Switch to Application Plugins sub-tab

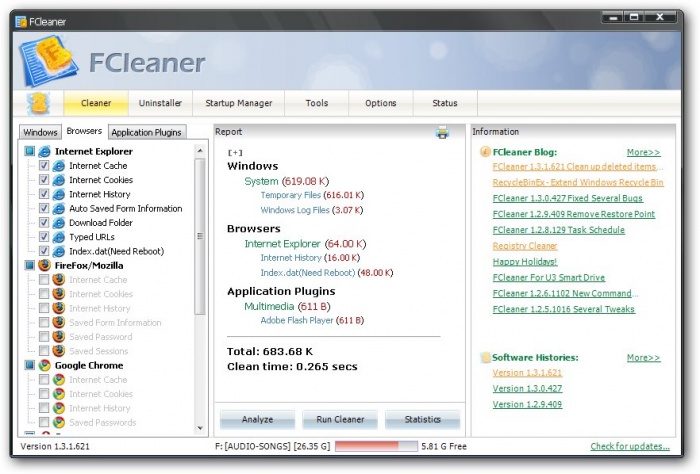tap(146, 133)
